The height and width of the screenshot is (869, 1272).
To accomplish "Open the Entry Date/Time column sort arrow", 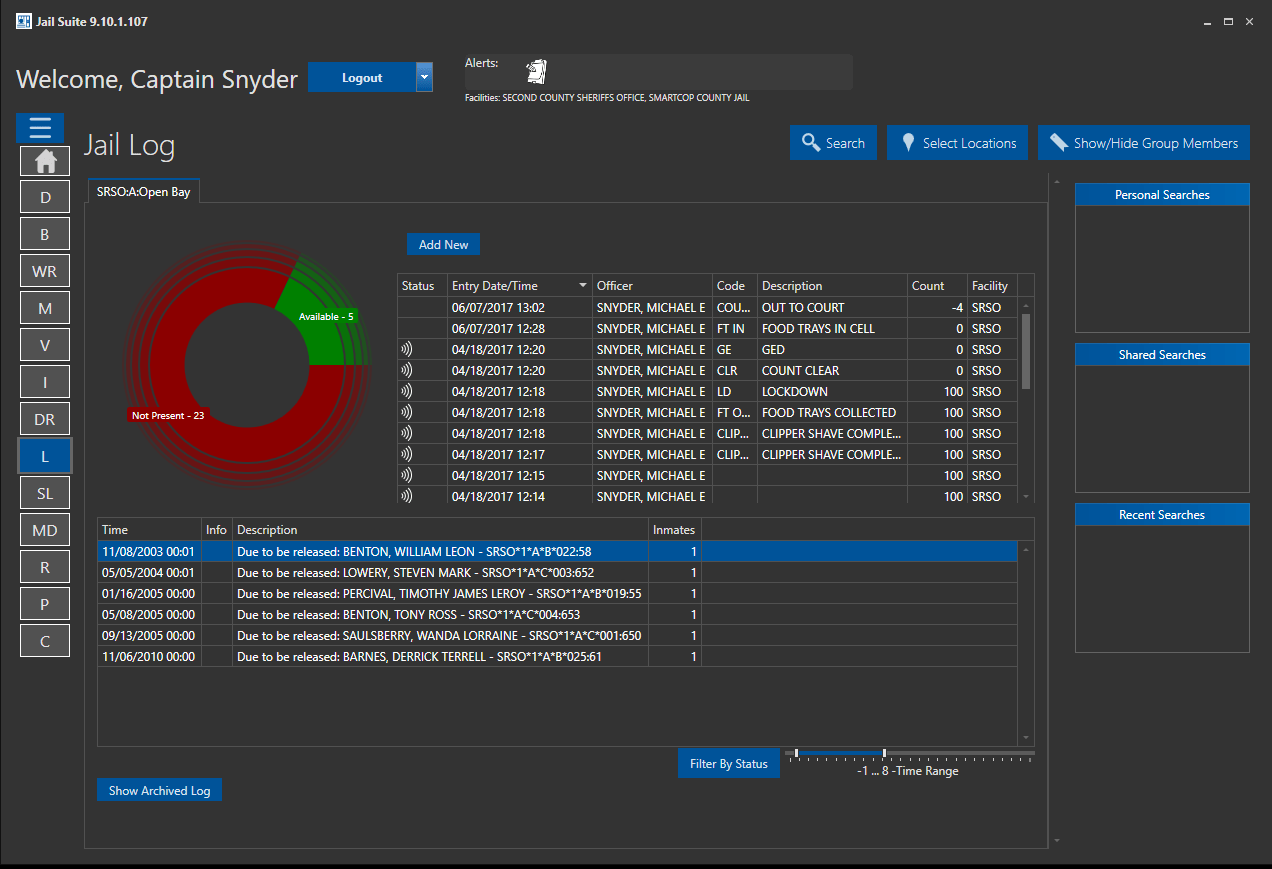I will 583,286.
